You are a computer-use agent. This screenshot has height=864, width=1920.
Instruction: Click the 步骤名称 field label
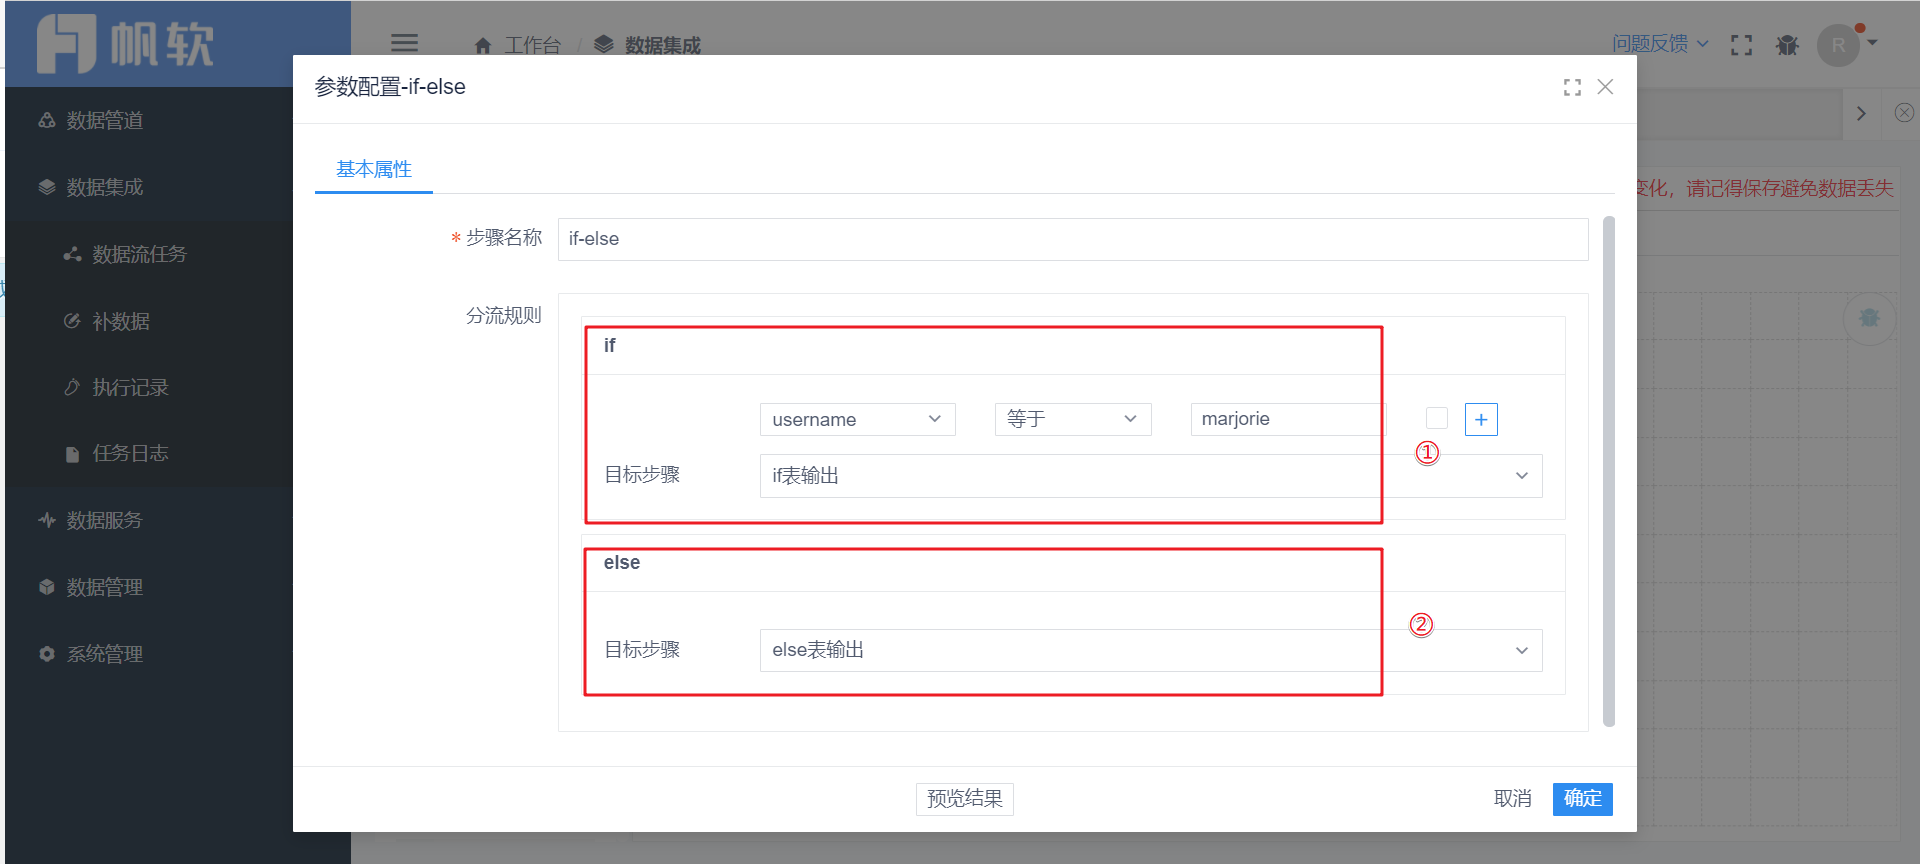504,237
